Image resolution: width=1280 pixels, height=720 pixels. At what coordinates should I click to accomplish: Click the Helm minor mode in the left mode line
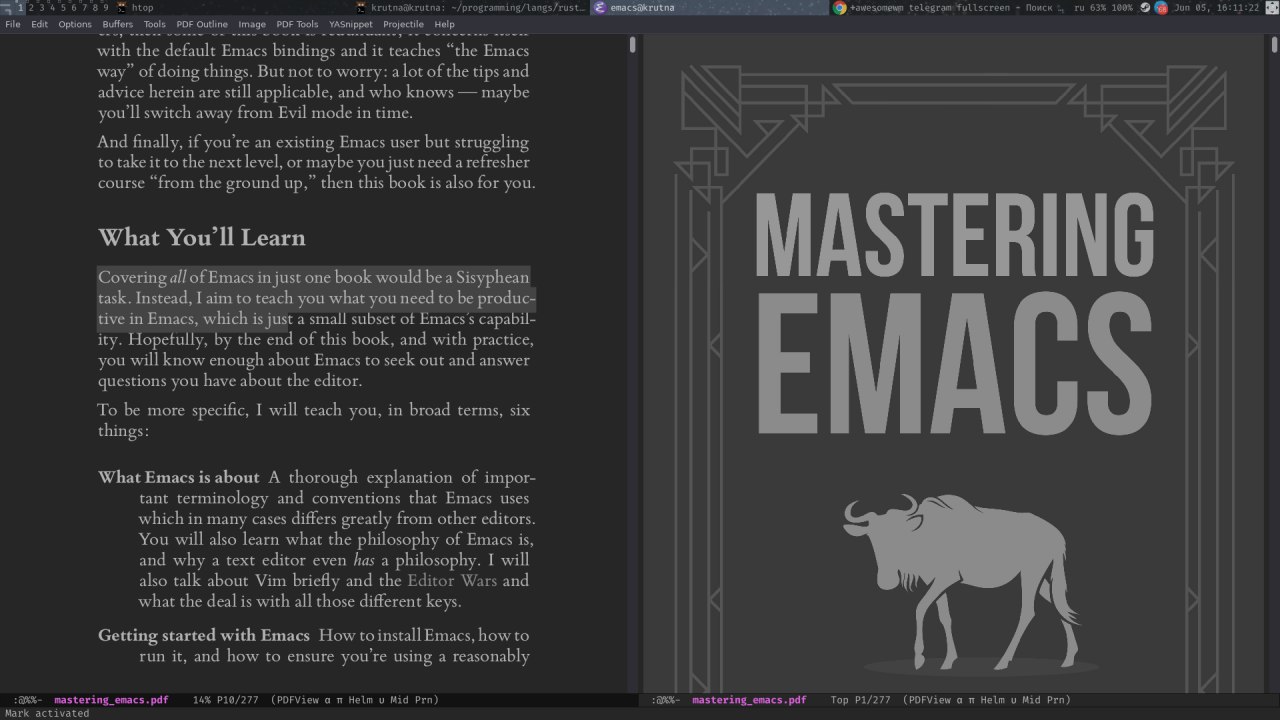point(361,700)
